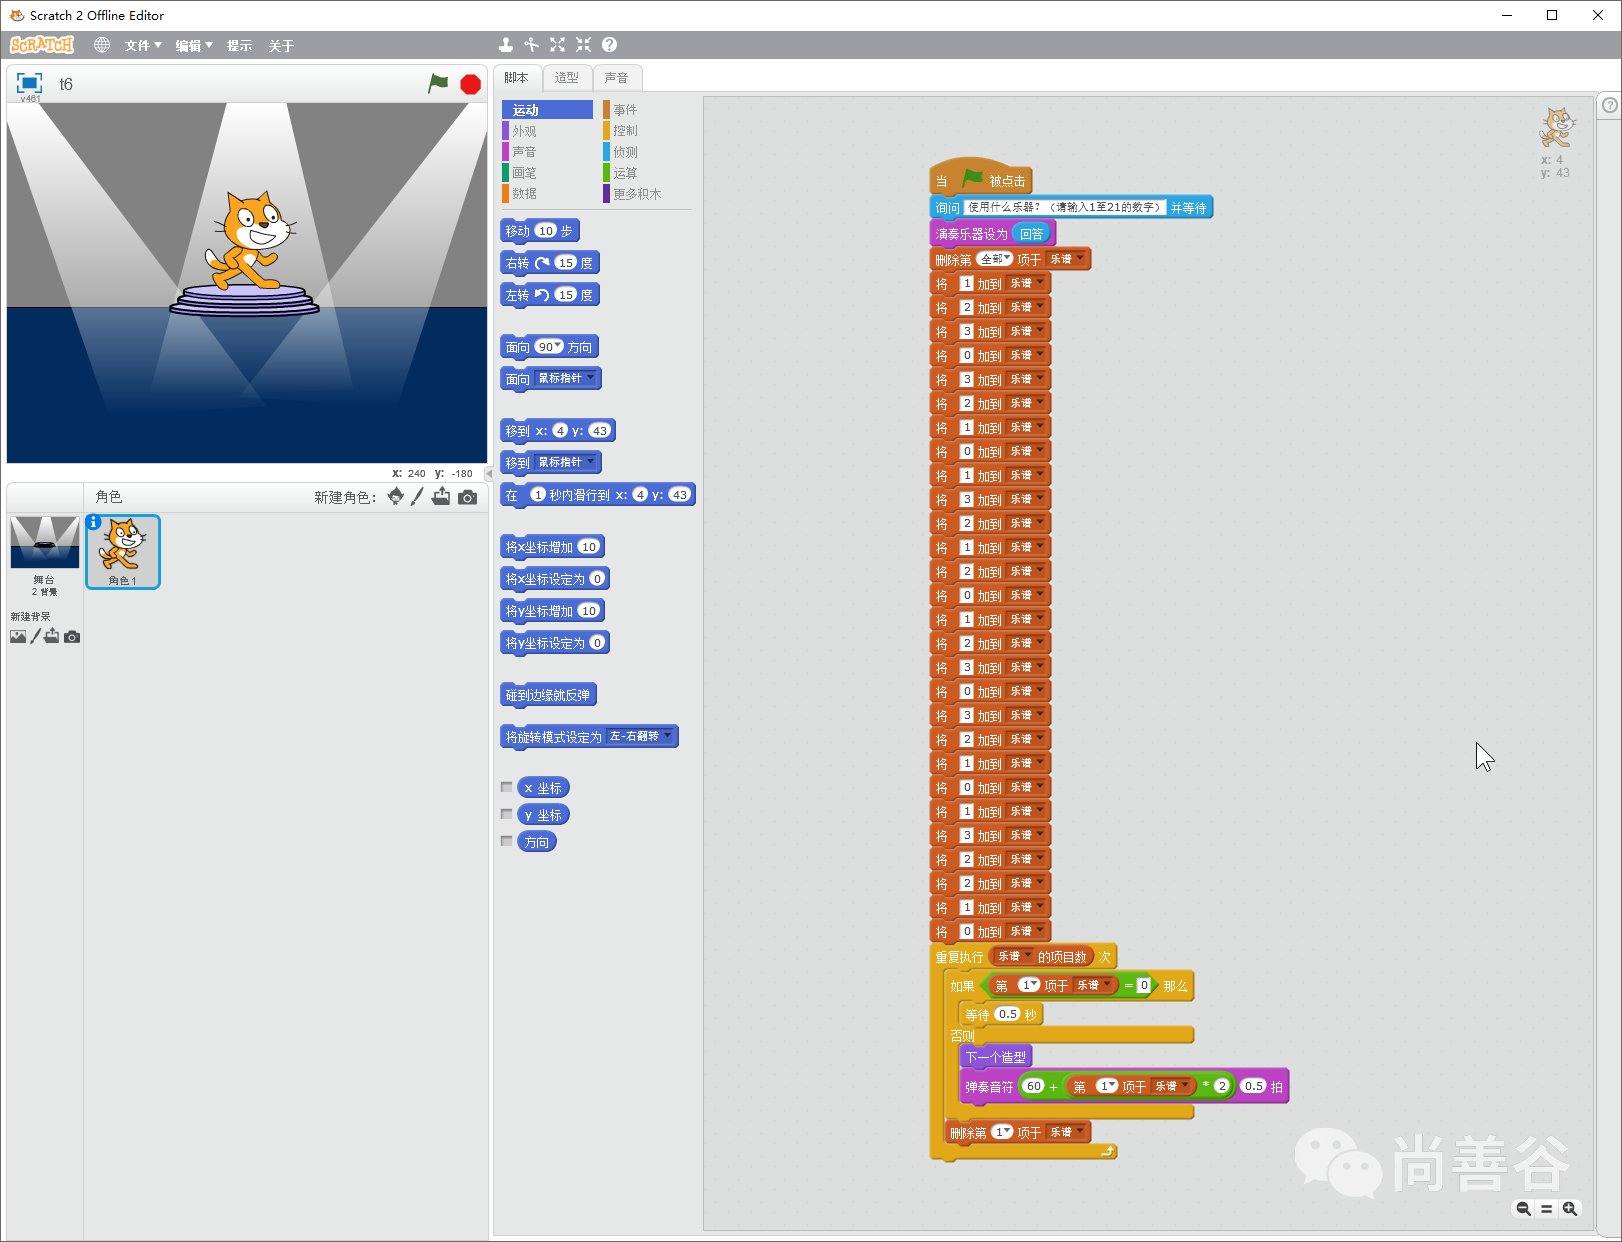Upload a backdrop from file

pyautogui.click(x=52, y=636)
